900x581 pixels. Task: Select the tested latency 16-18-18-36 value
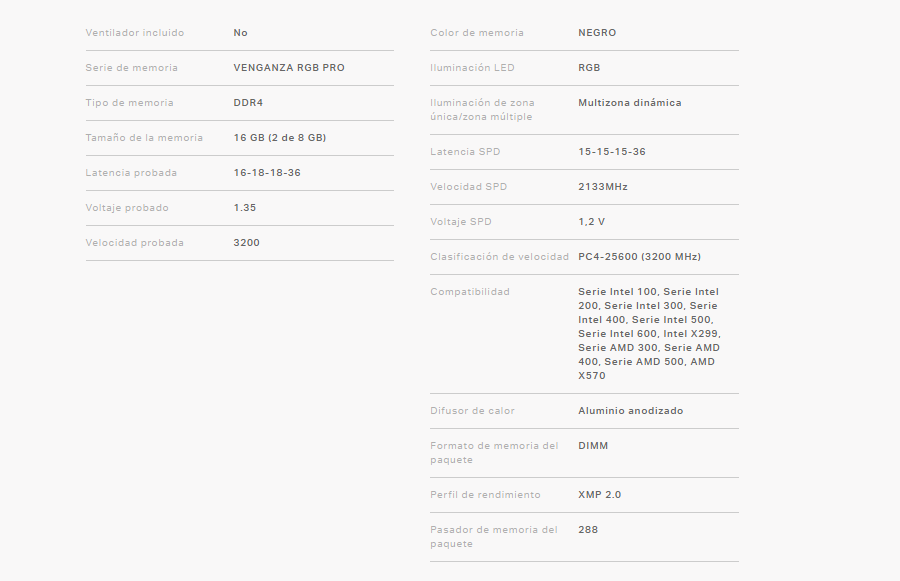(x=267, y=173)
